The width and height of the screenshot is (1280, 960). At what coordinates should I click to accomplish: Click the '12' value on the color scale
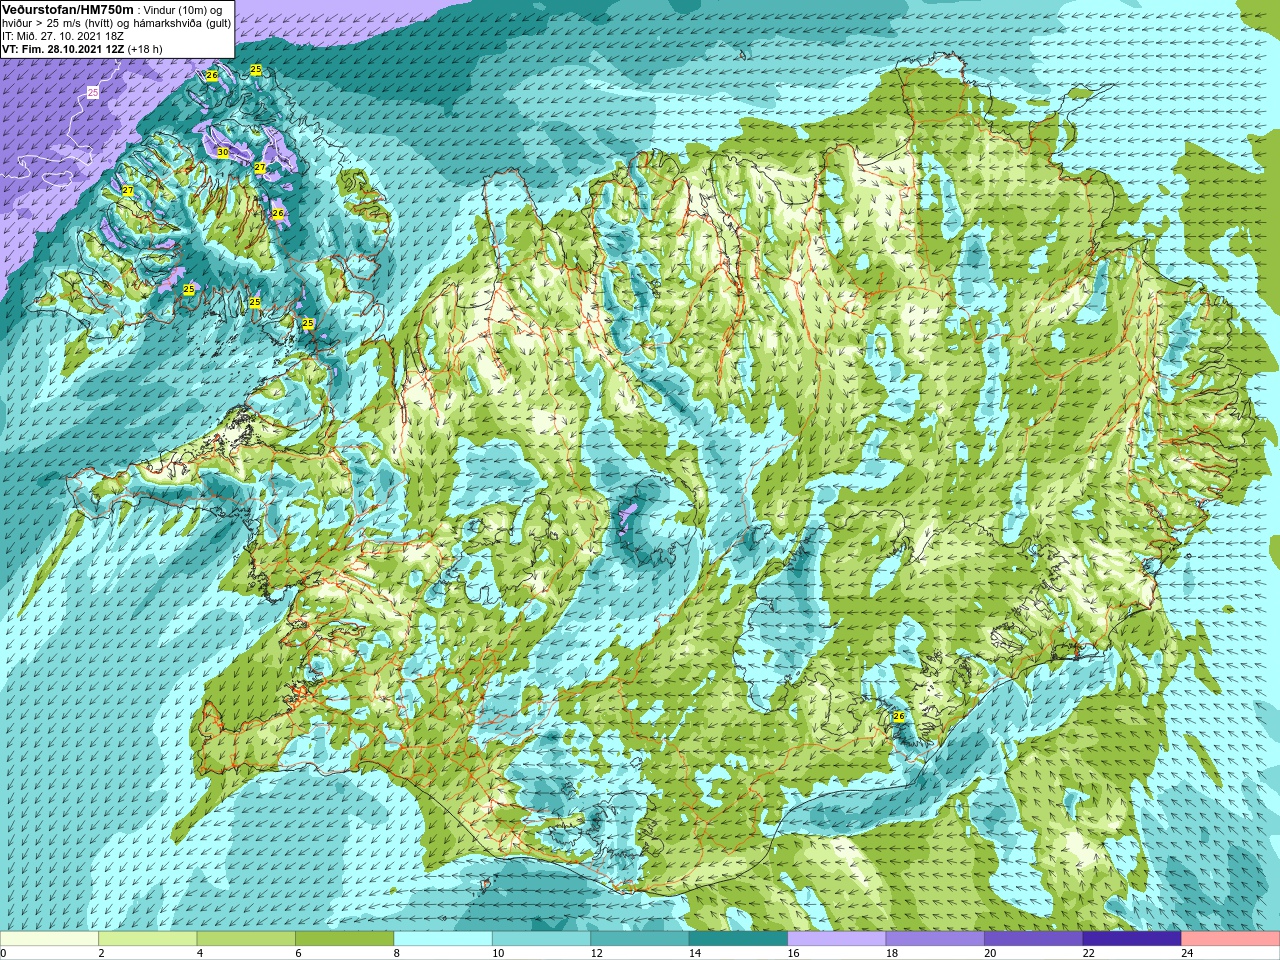(597, 953)
